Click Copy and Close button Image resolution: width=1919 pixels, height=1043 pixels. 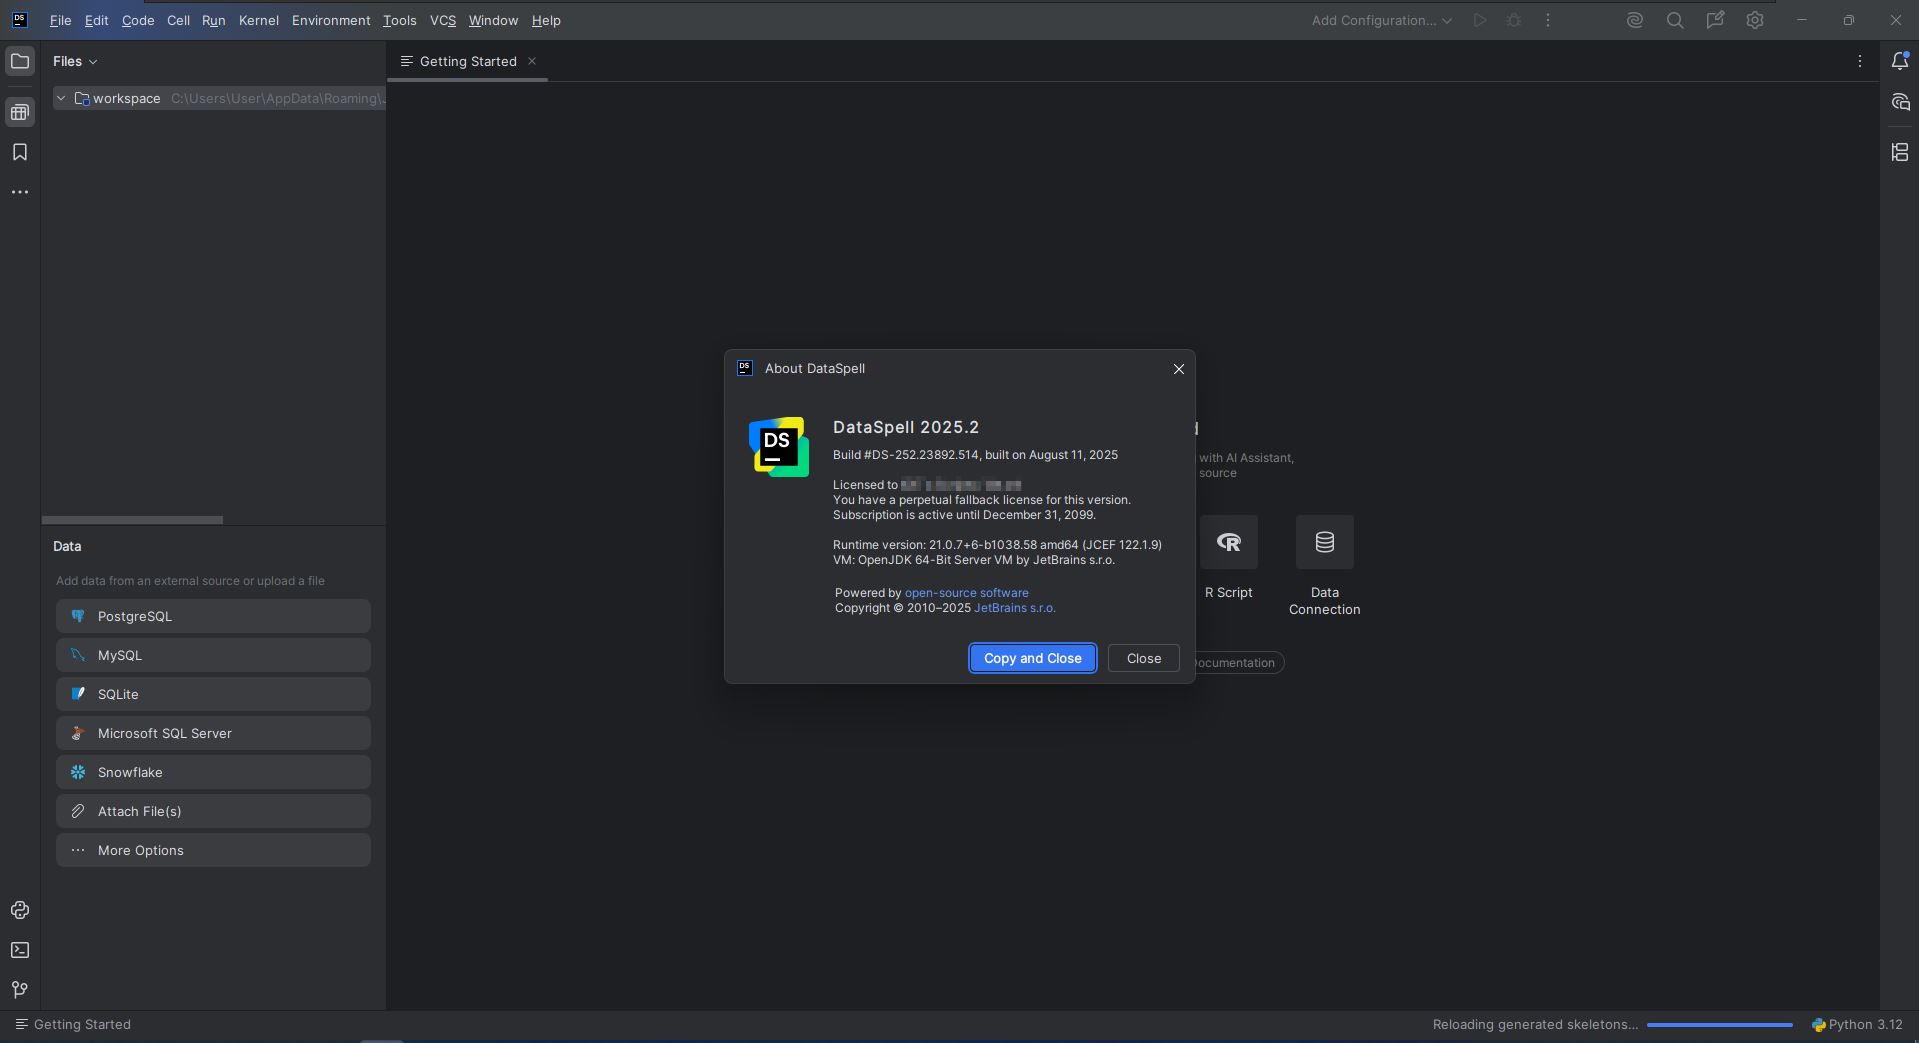click(x=1033, y=658)
